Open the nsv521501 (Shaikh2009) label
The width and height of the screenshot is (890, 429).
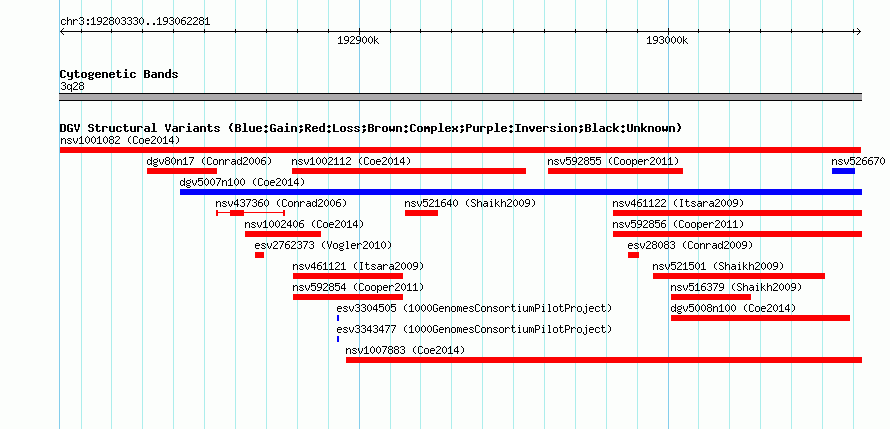(x=718, y=266)
